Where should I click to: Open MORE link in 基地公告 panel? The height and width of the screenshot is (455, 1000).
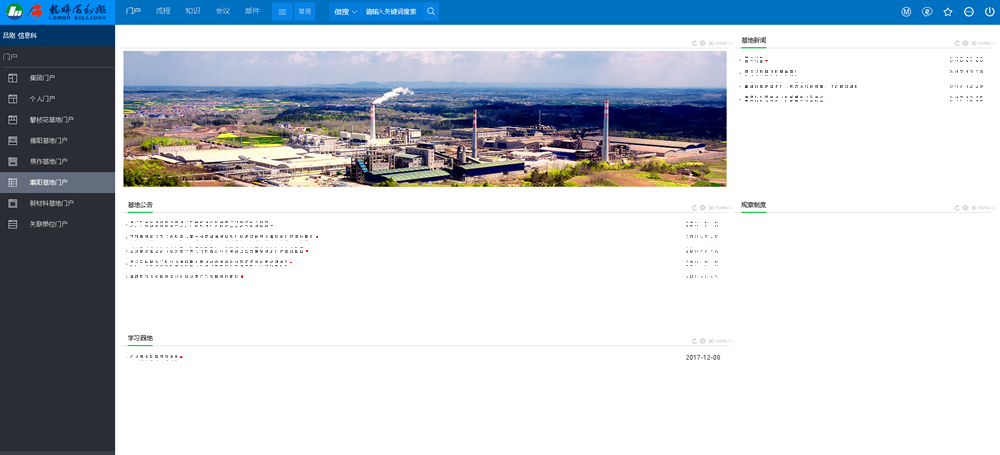point(723,208)
